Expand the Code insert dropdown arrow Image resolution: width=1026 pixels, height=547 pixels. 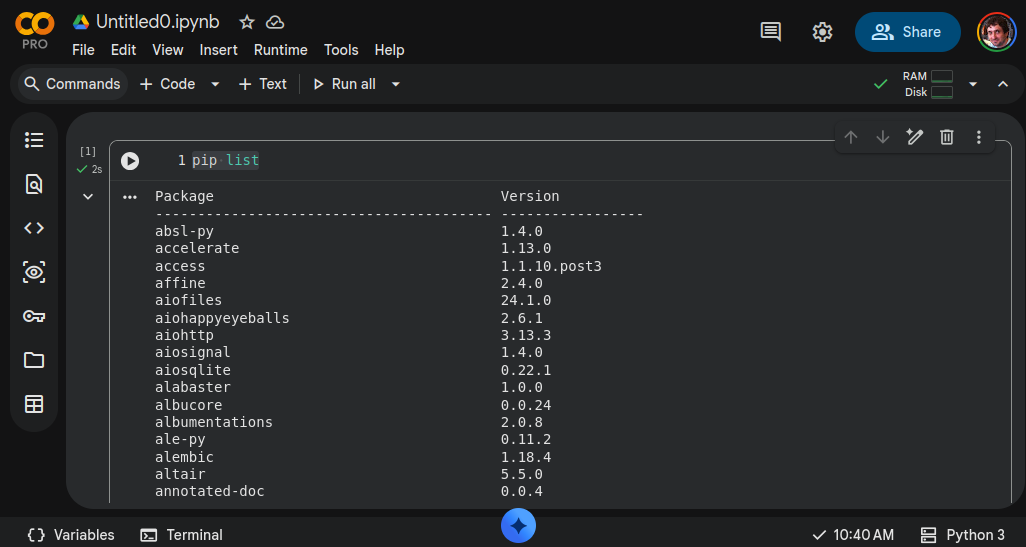(x=215, y=84)
